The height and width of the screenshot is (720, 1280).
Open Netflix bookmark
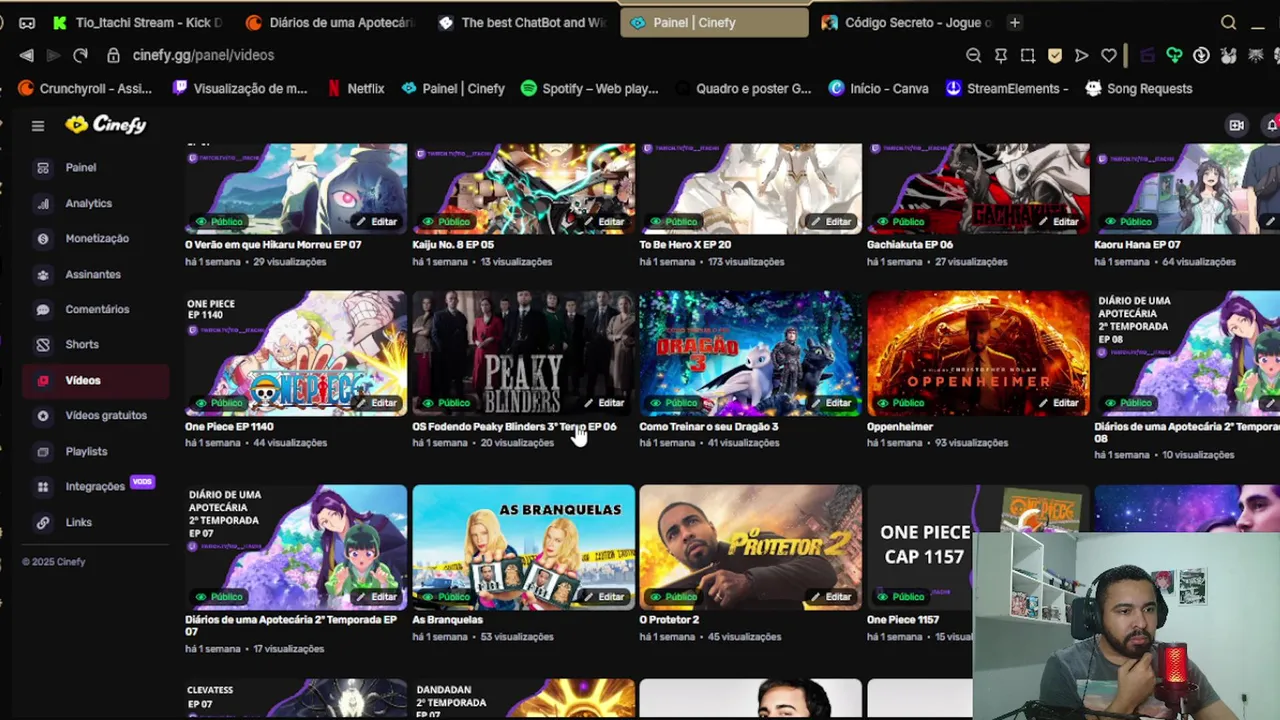tap(357, 89)
